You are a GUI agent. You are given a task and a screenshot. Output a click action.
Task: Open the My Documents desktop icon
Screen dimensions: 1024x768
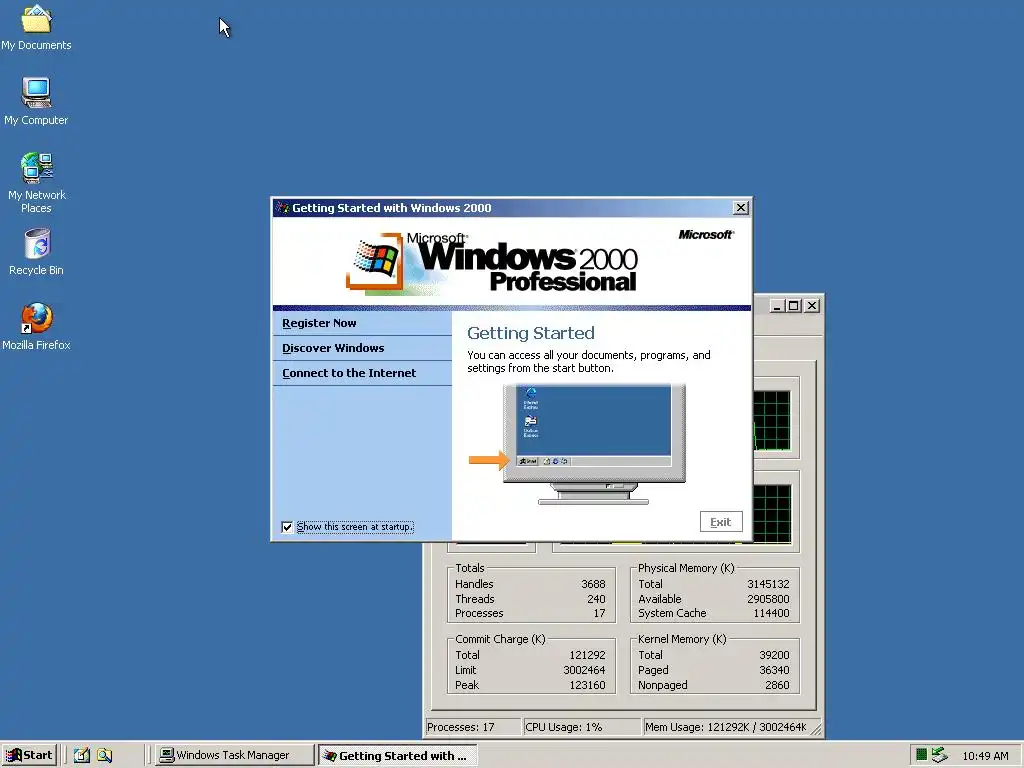coord(37,27)
